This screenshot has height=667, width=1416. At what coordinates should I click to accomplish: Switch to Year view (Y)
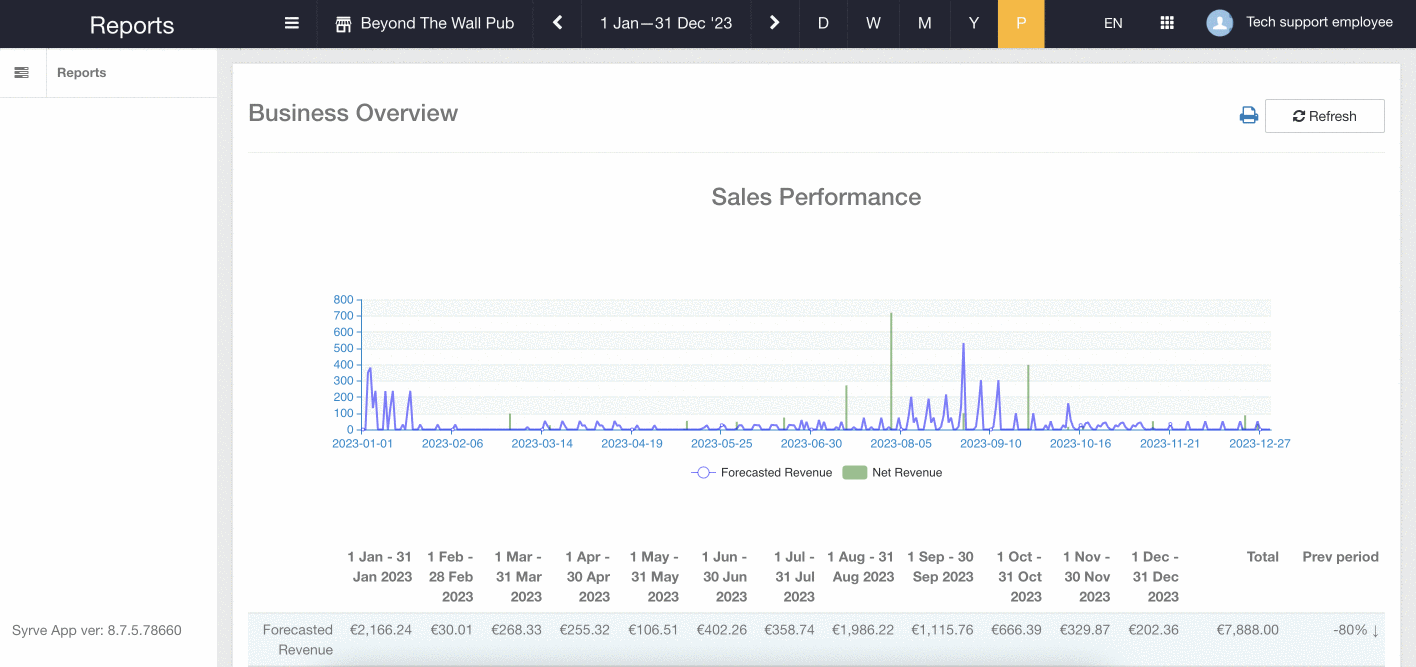pyautogui.click(x=973, y=23)
